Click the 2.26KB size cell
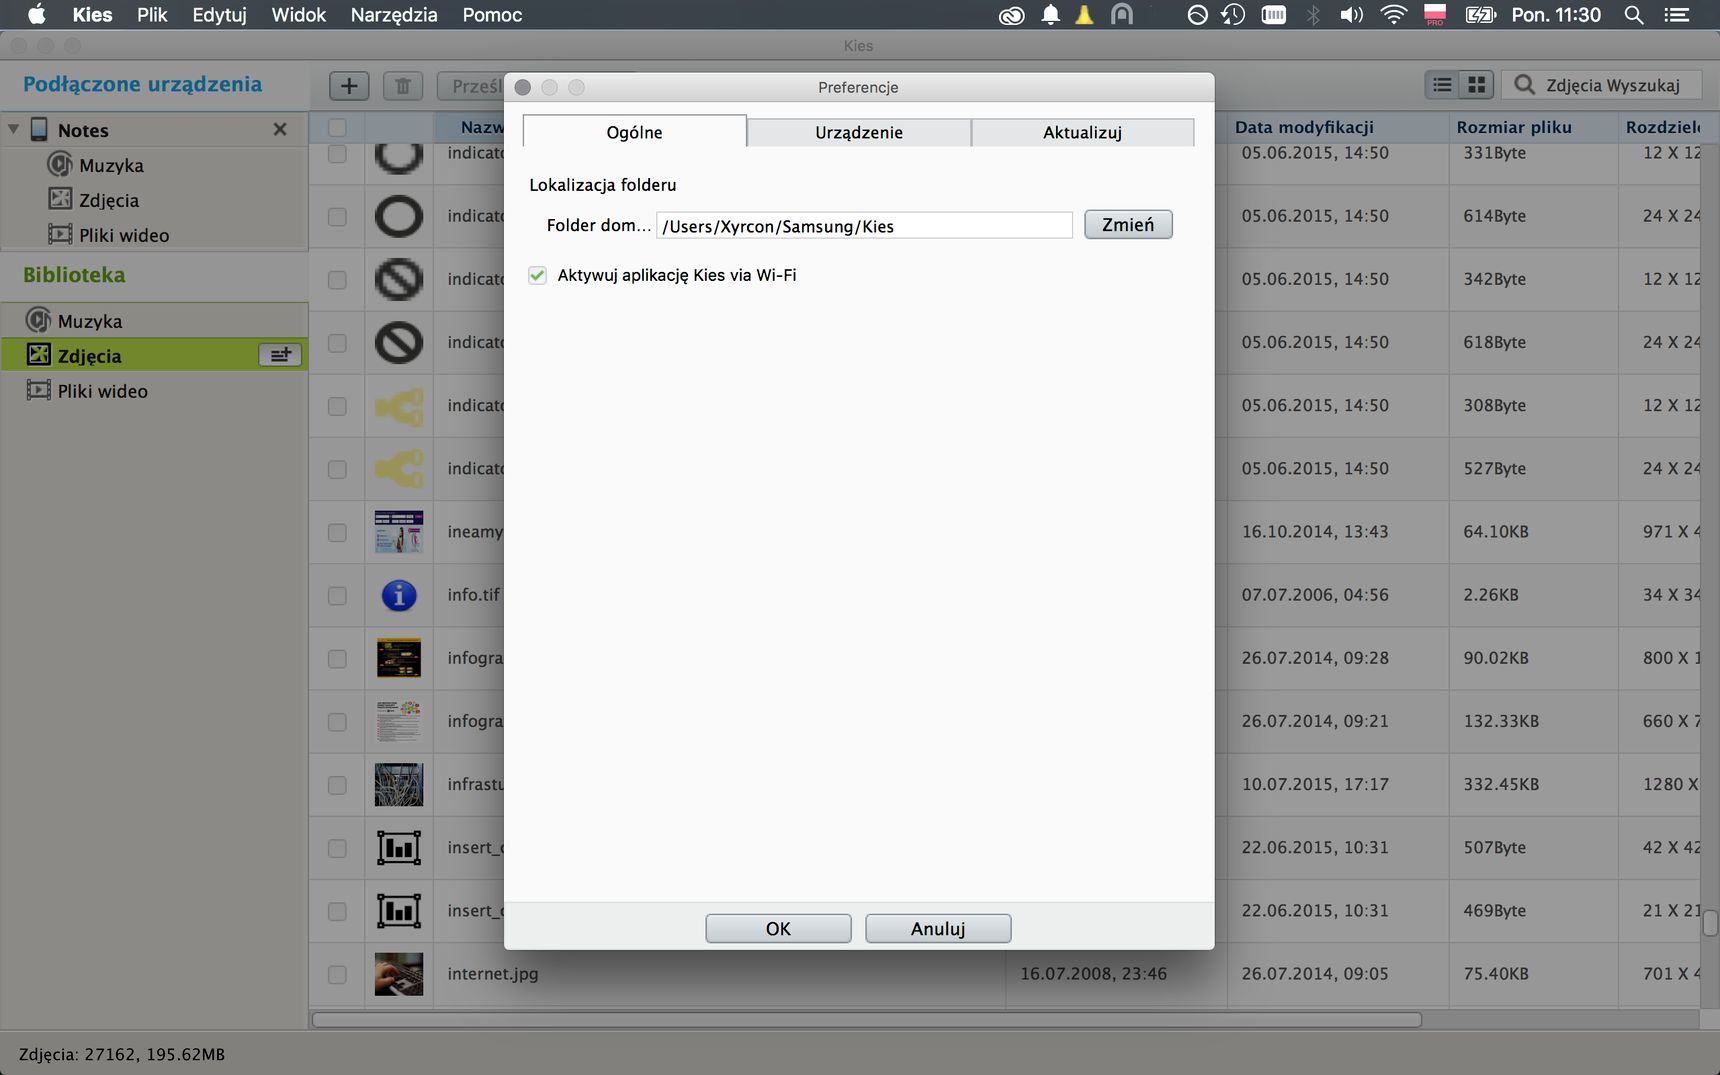This screenshot has height=1075, width=1720. coord(1491,595)
